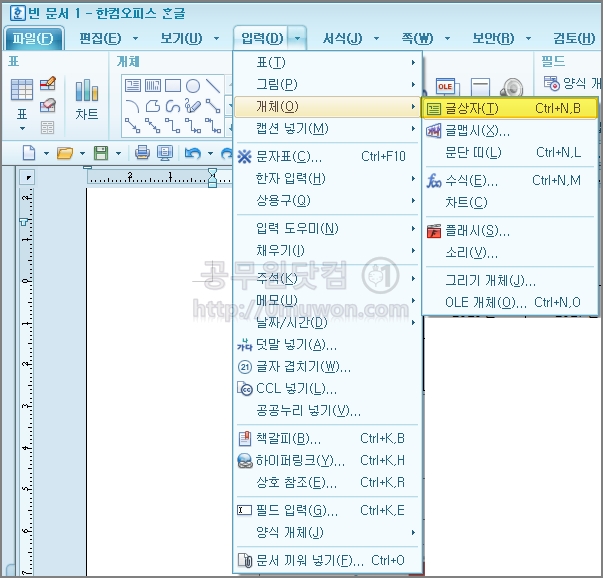This screenshot has height=578, width=603.
Task: Choose 덧말 넣기(A)... menu item
Action: pos(327,345)
